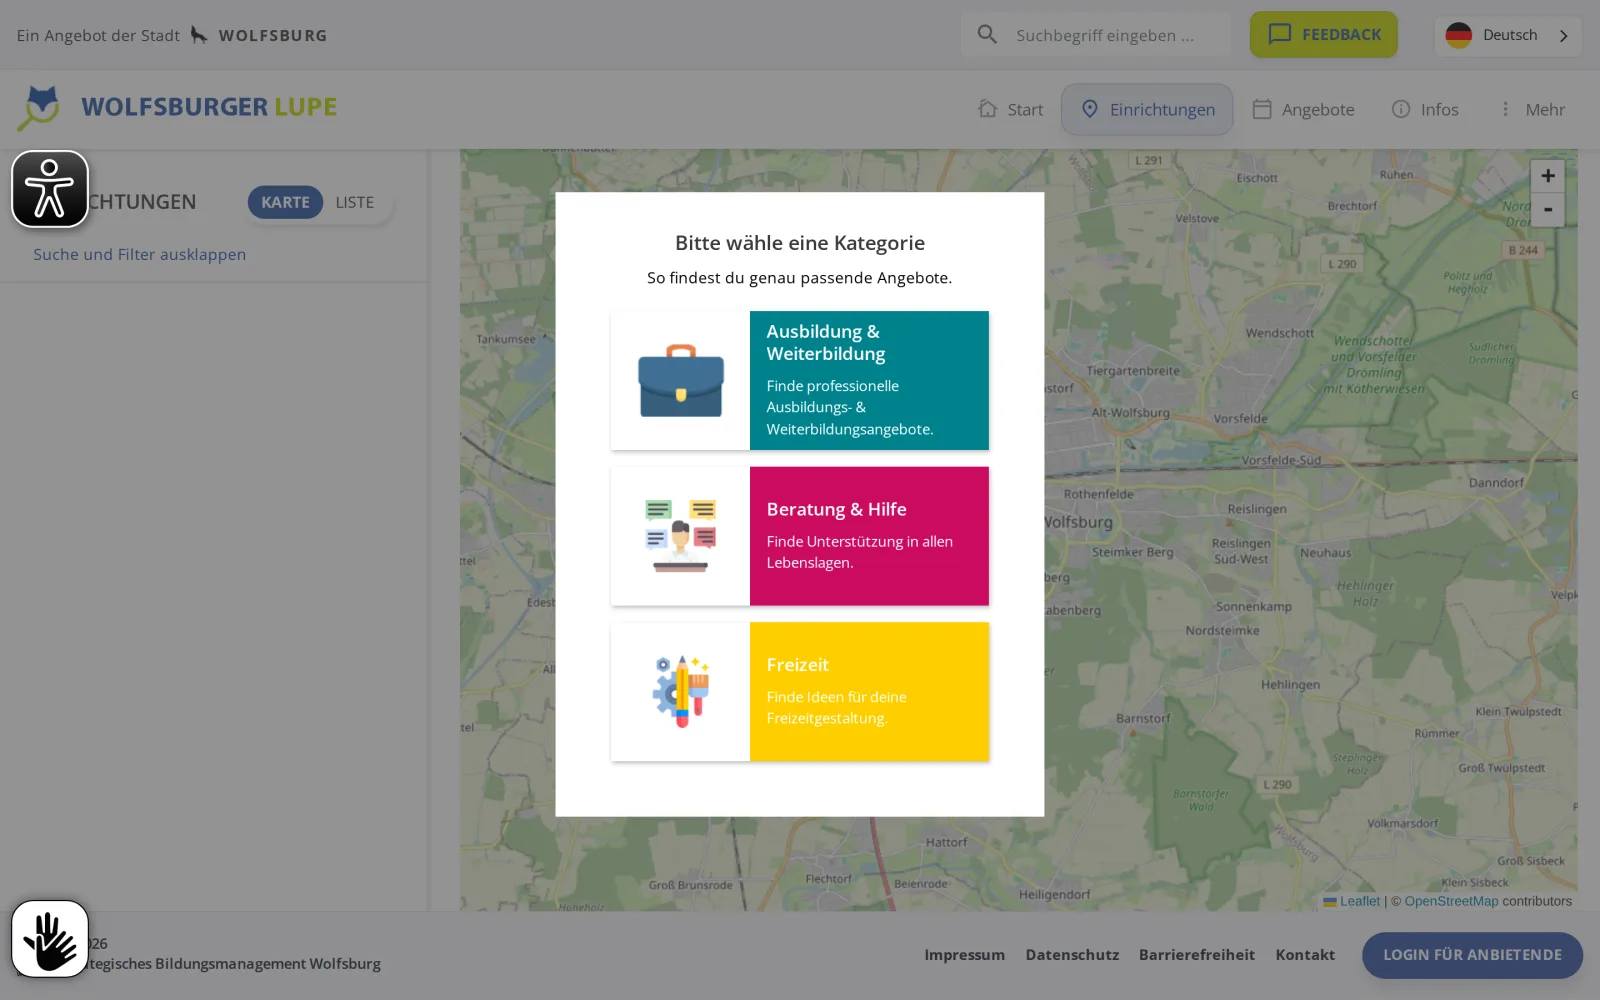Expand Suche und Filter ausklappen
1600x1000 pixels.
pyautogui.click(x=139, y=254)
